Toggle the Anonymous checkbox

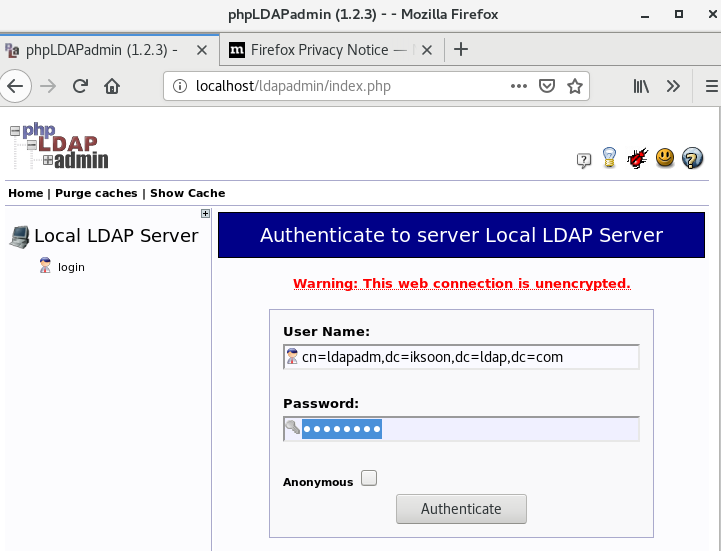[369, 478]
